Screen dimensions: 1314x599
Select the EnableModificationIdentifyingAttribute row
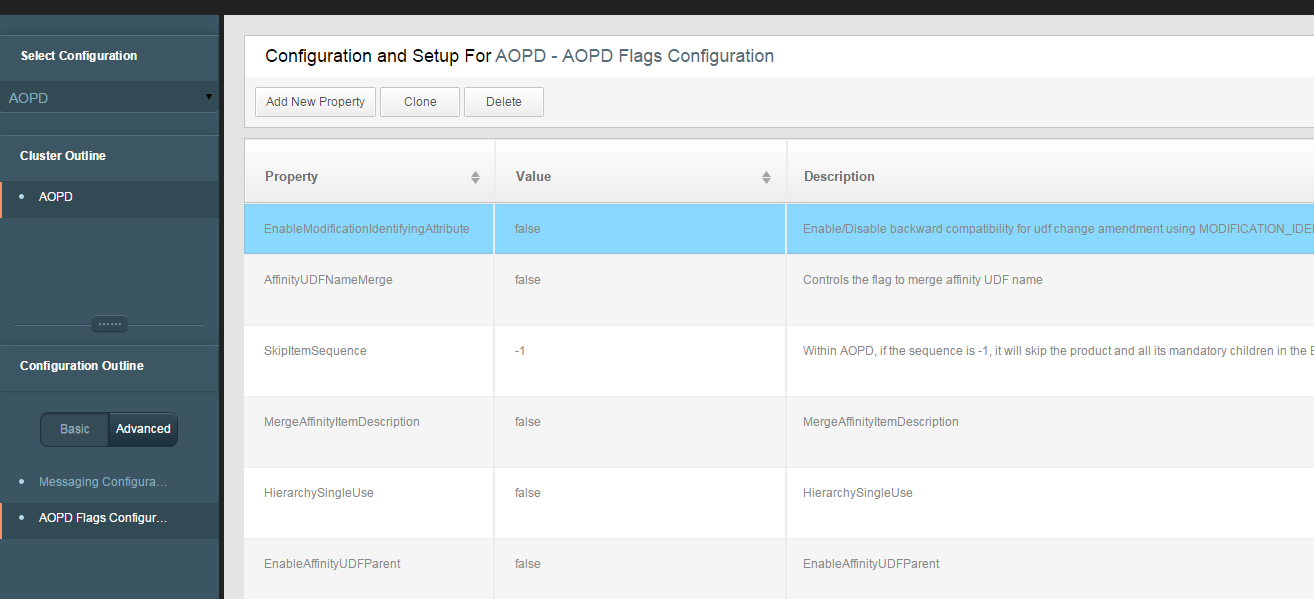366,229
